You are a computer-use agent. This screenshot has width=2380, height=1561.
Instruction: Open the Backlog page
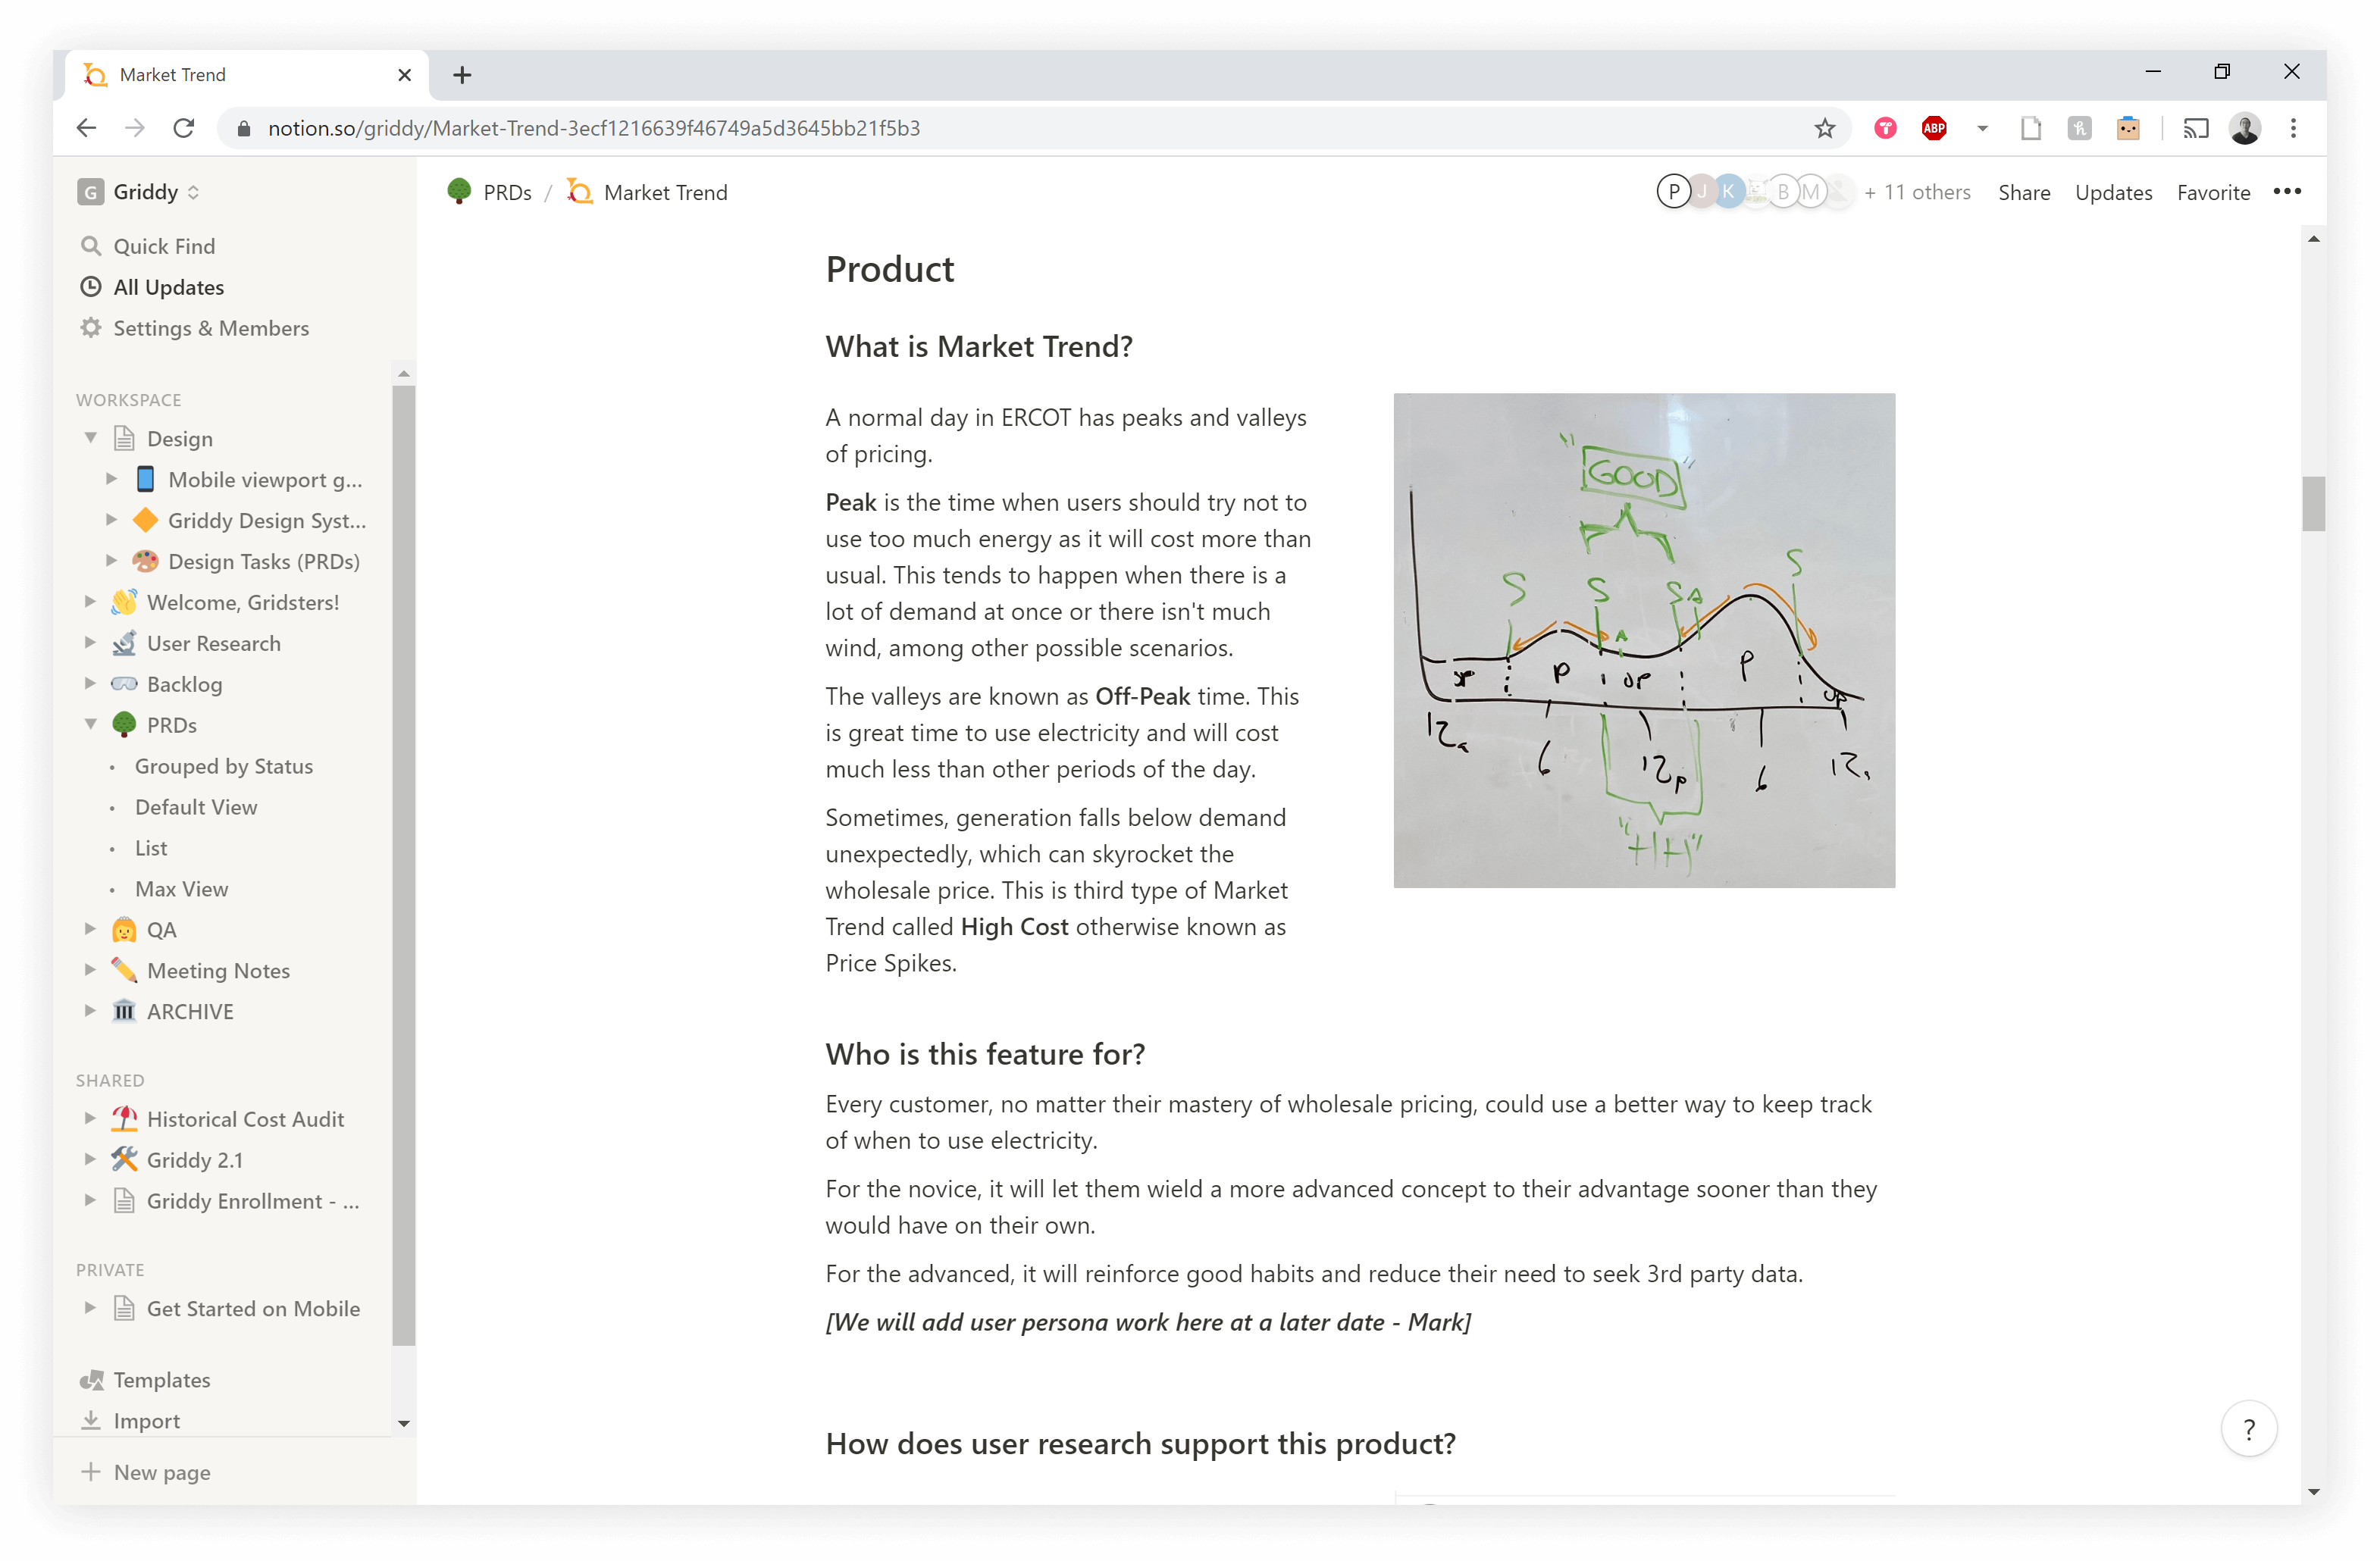184,684
